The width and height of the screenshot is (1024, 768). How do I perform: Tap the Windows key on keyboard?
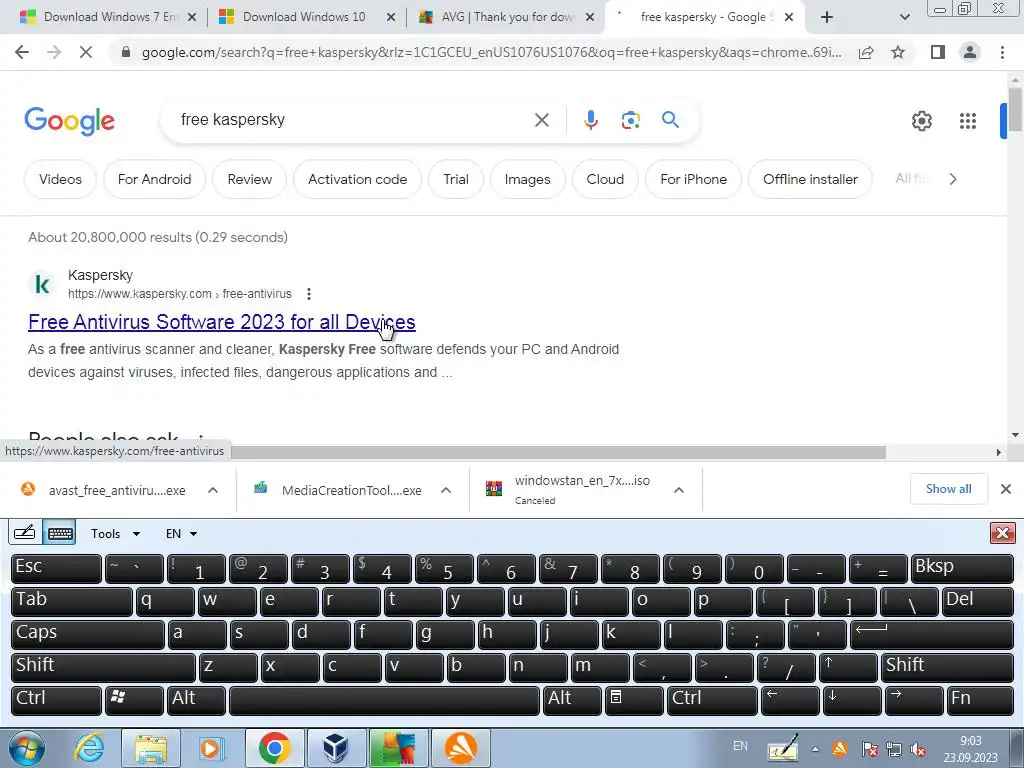pyautogui.click(x=134, y=700)
